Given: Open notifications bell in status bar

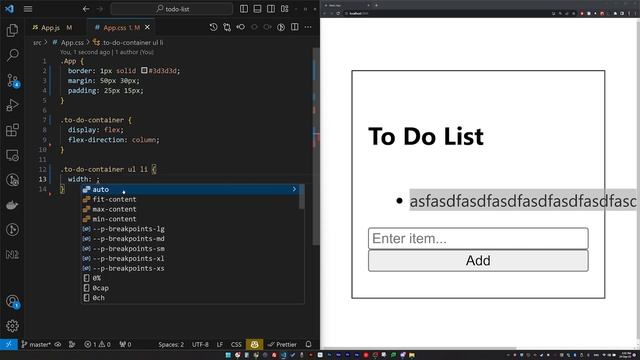Looking at the screenshot, I should (309, 344).
